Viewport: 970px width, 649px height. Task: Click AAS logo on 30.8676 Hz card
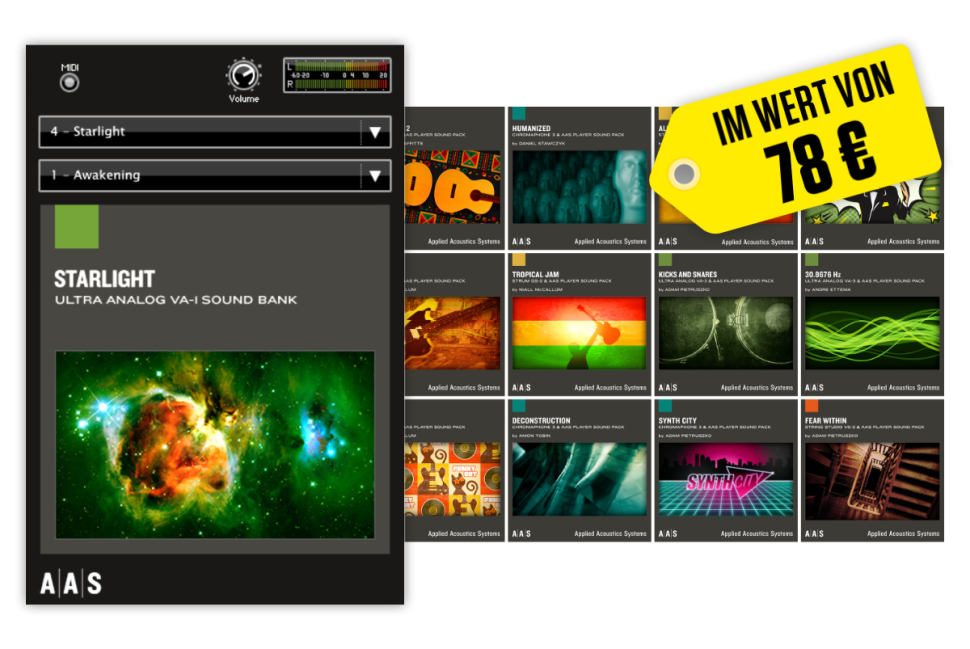point(814,387)
